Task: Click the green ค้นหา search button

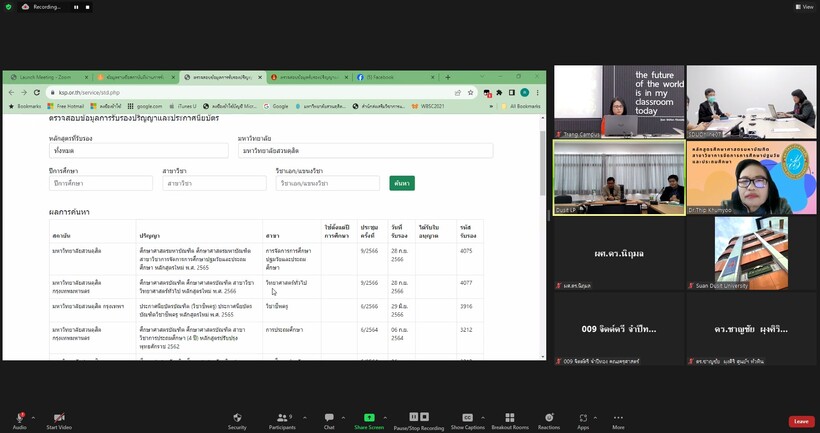Action: 402,183
